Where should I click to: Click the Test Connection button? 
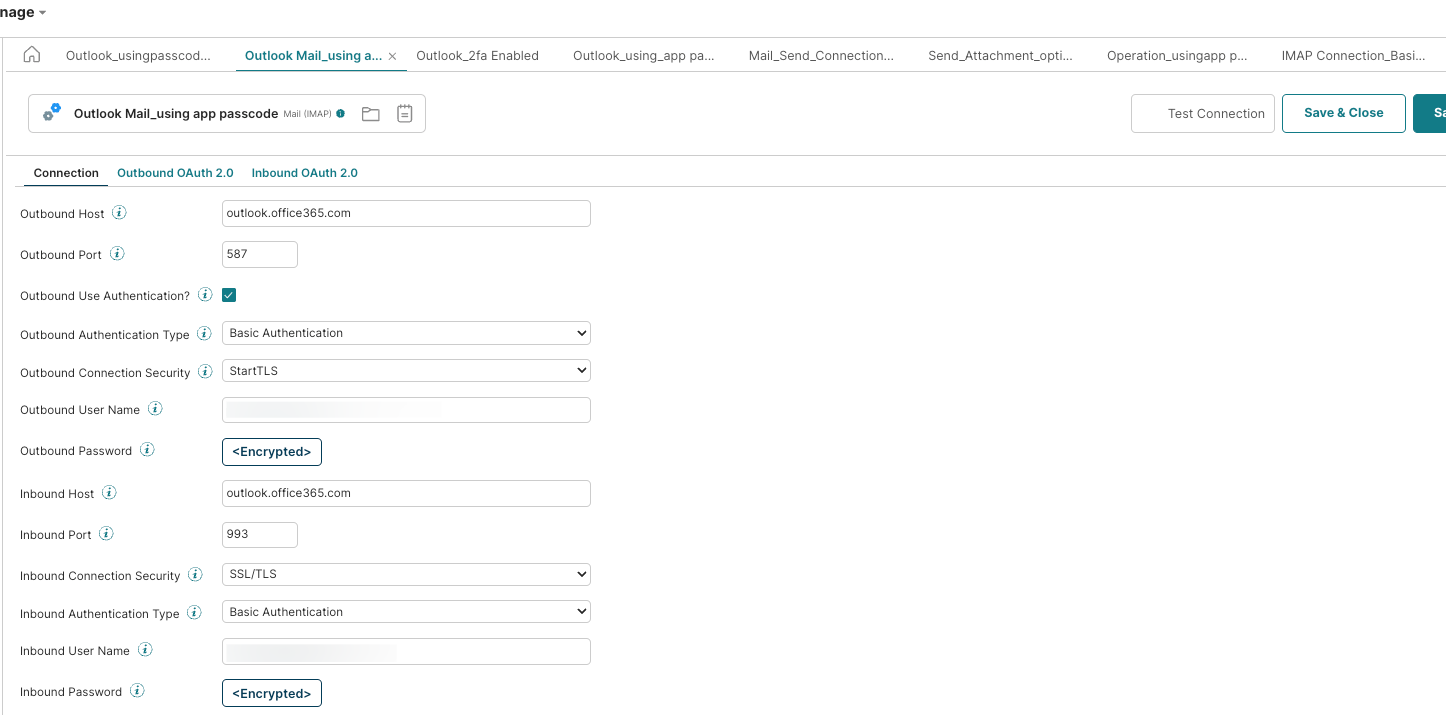pos(1202,113)
